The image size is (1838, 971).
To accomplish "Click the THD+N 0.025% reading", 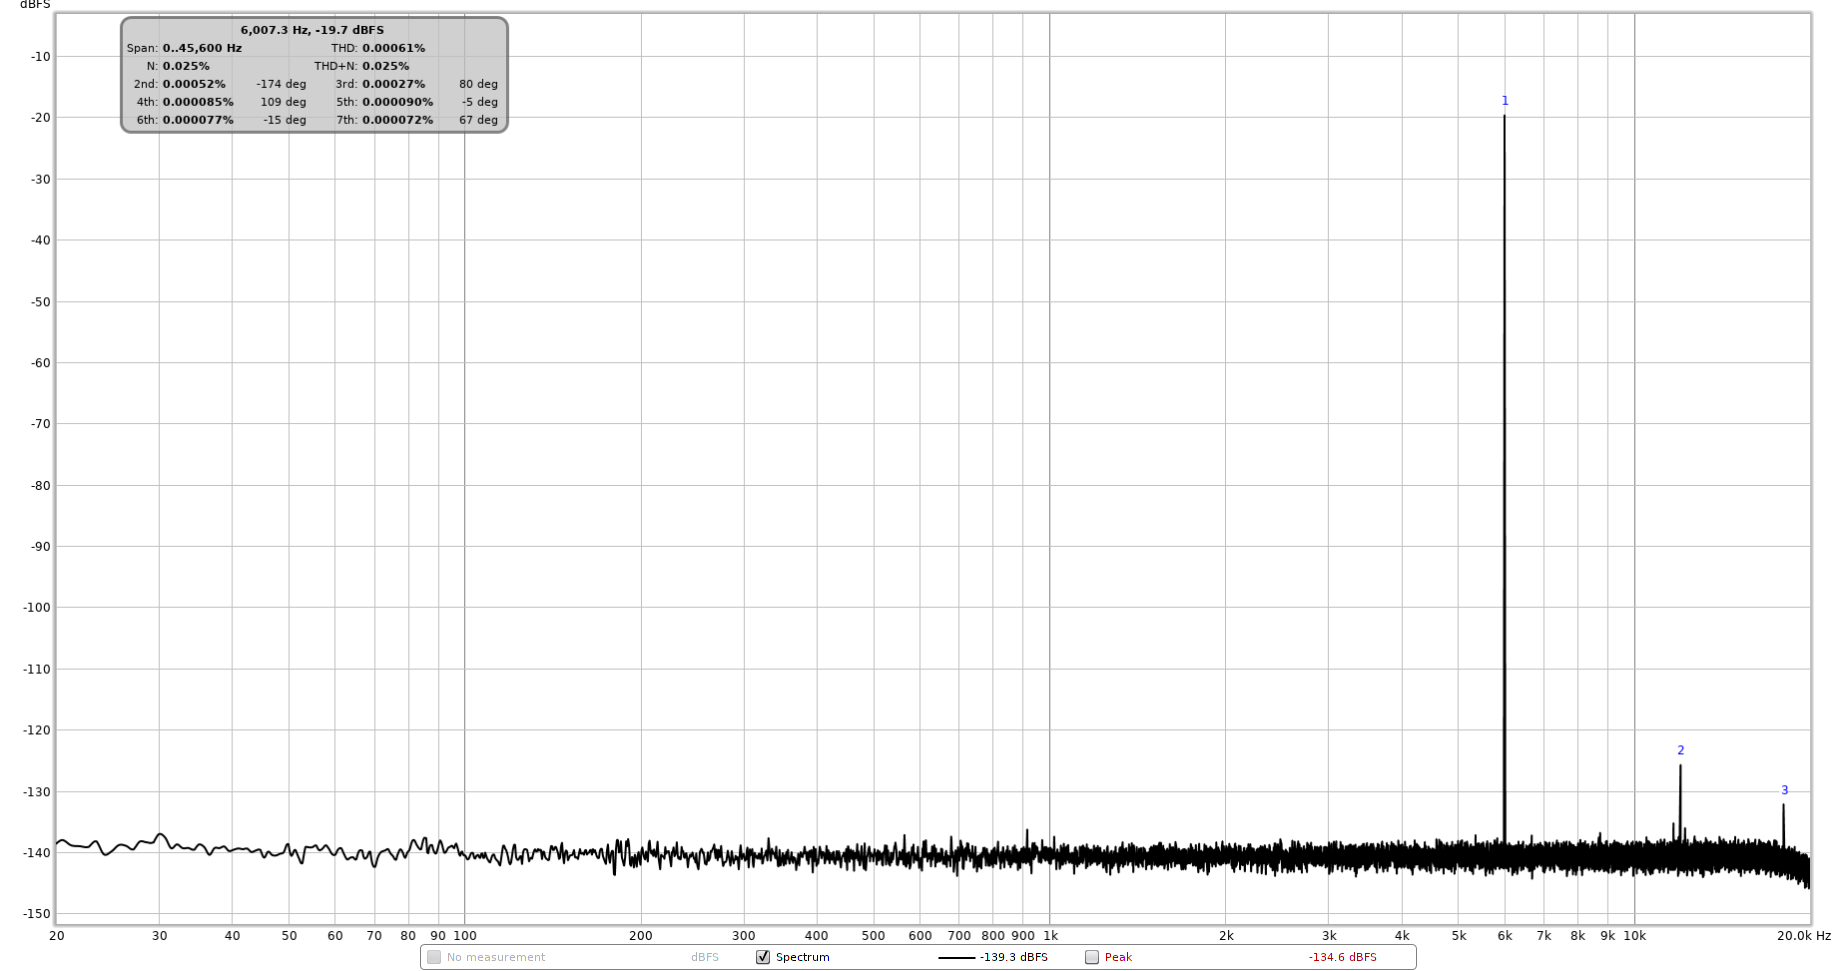I will click(386, 66).
